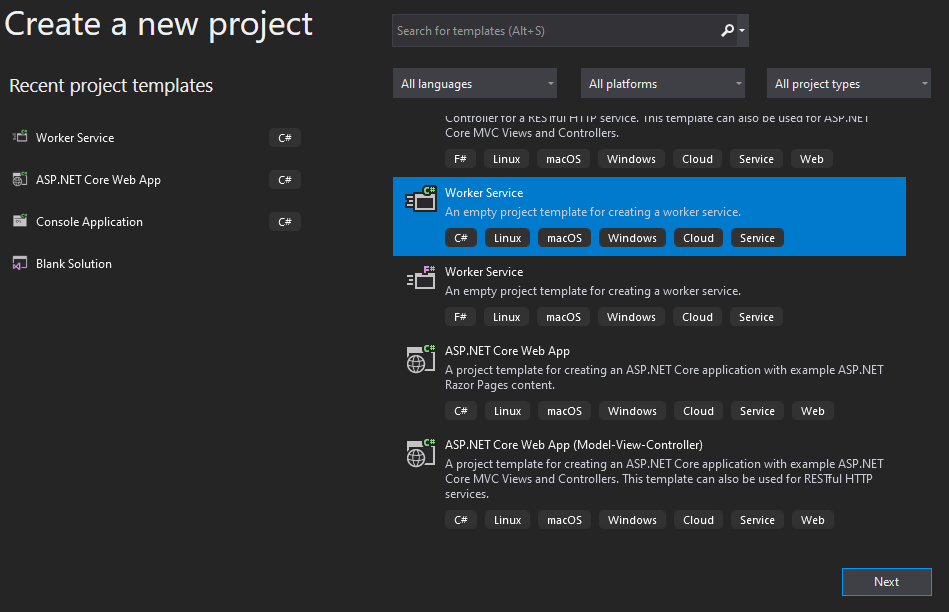Click the Worker Service icon in recent templates
This screenshot has height=612, width=949.
(x=18, y=137)
